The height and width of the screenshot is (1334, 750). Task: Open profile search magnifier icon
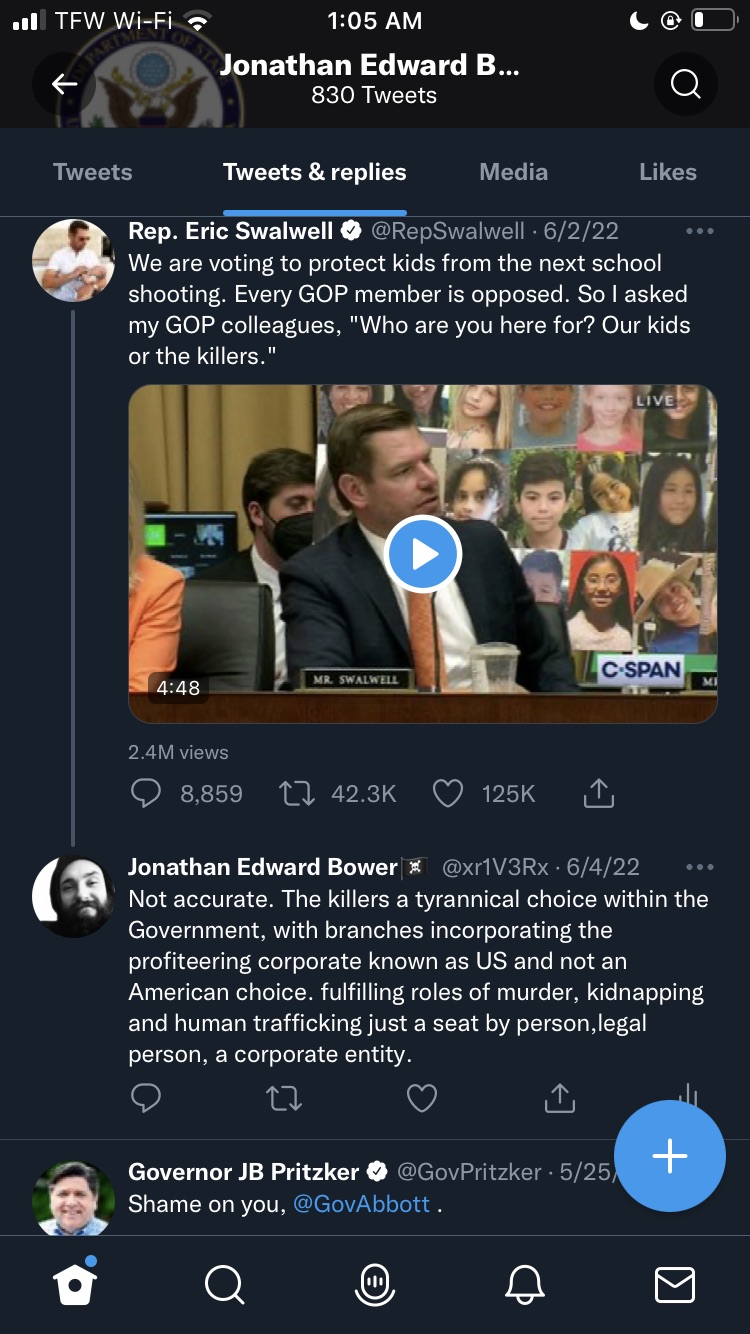[685, 85]
